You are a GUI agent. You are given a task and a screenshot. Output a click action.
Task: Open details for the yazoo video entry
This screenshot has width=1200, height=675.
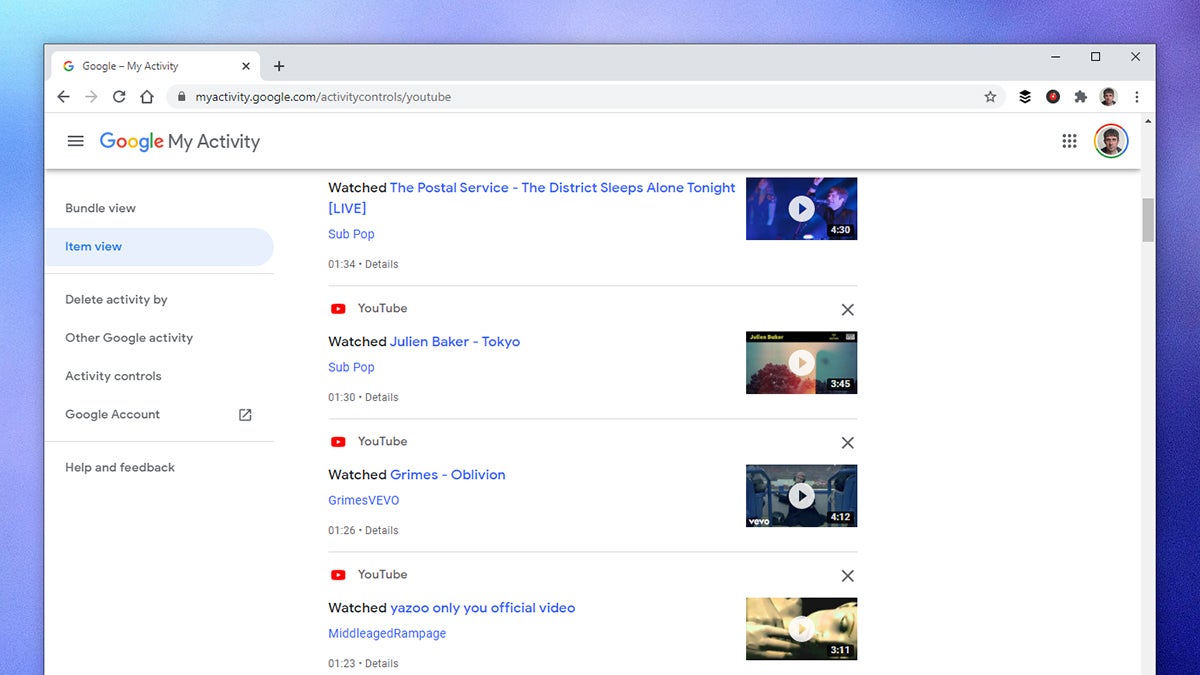point(382,663)
